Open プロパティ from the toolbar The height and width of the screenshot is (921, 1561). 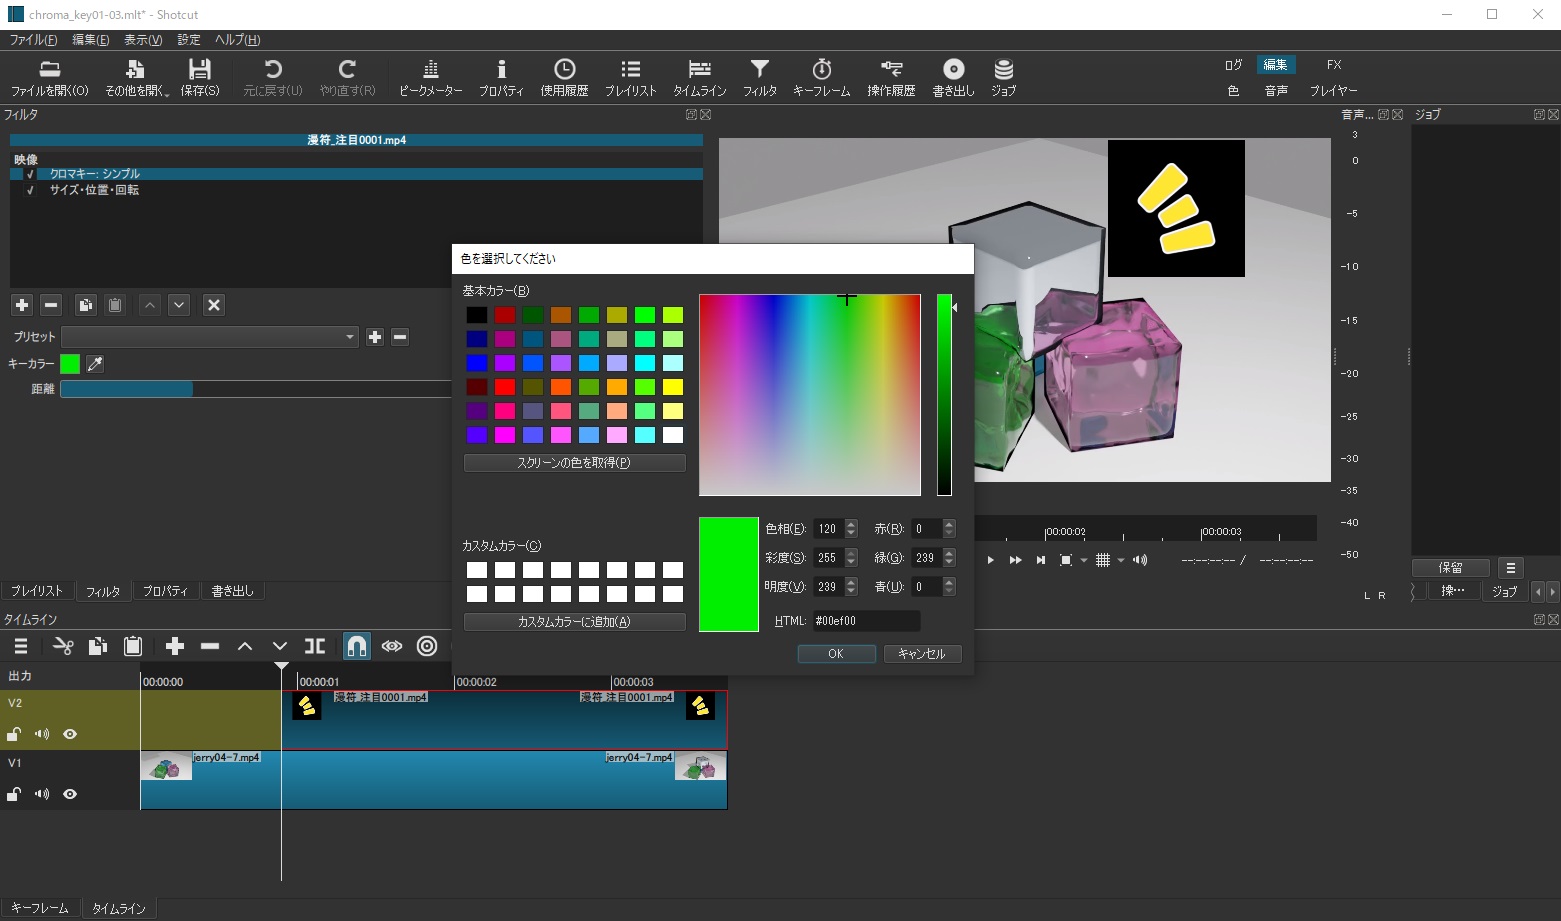501,77
